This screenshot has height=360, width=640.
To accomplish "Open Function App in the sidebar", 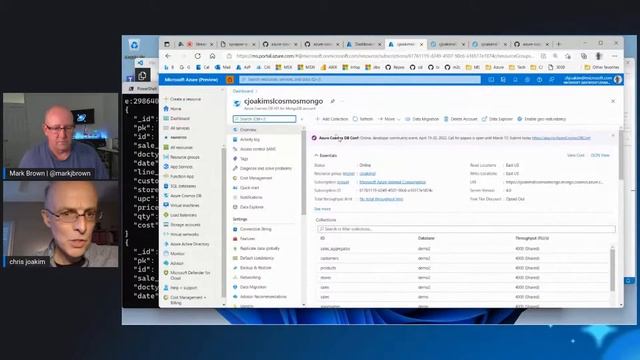I will pos(182,176).
